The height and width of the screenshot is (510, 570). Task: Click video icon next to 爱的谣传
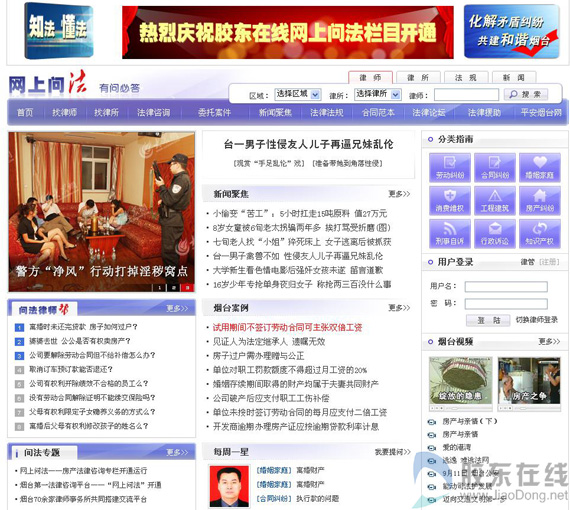(431, 448)
